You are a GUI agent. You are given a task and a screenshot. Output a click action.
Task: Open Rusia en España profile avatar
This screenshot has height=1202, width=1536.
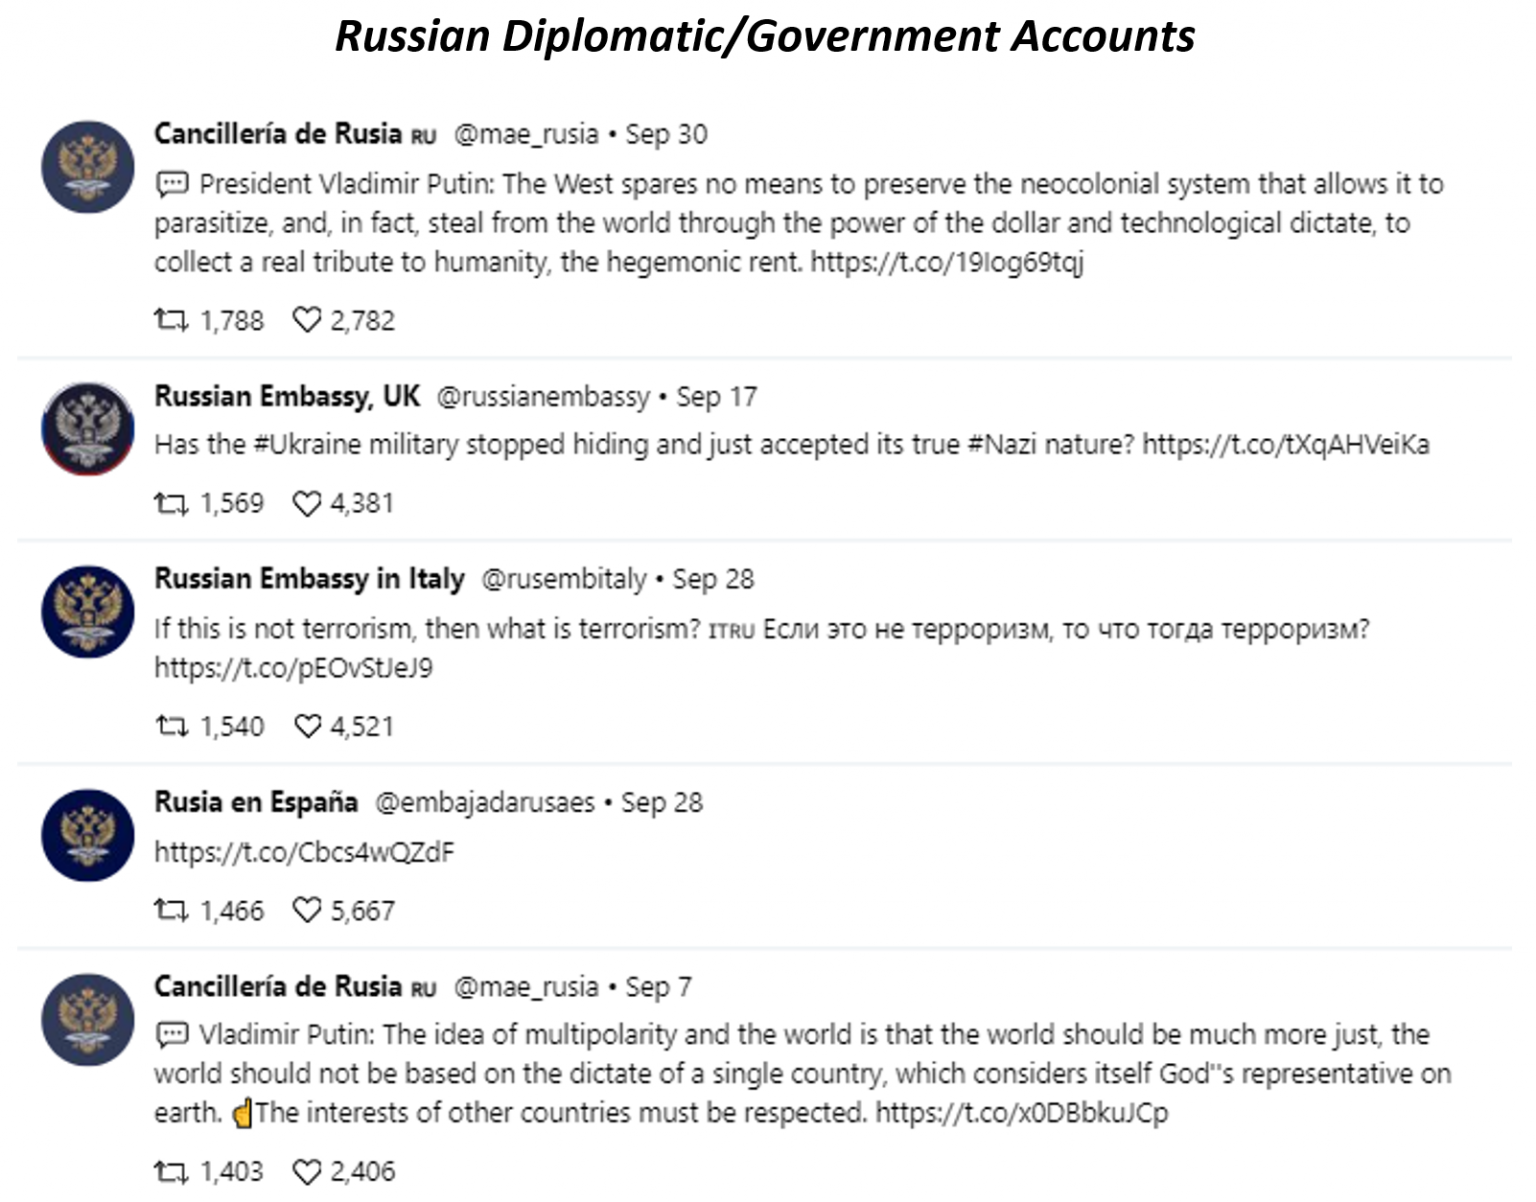click(x=88, y=835)
